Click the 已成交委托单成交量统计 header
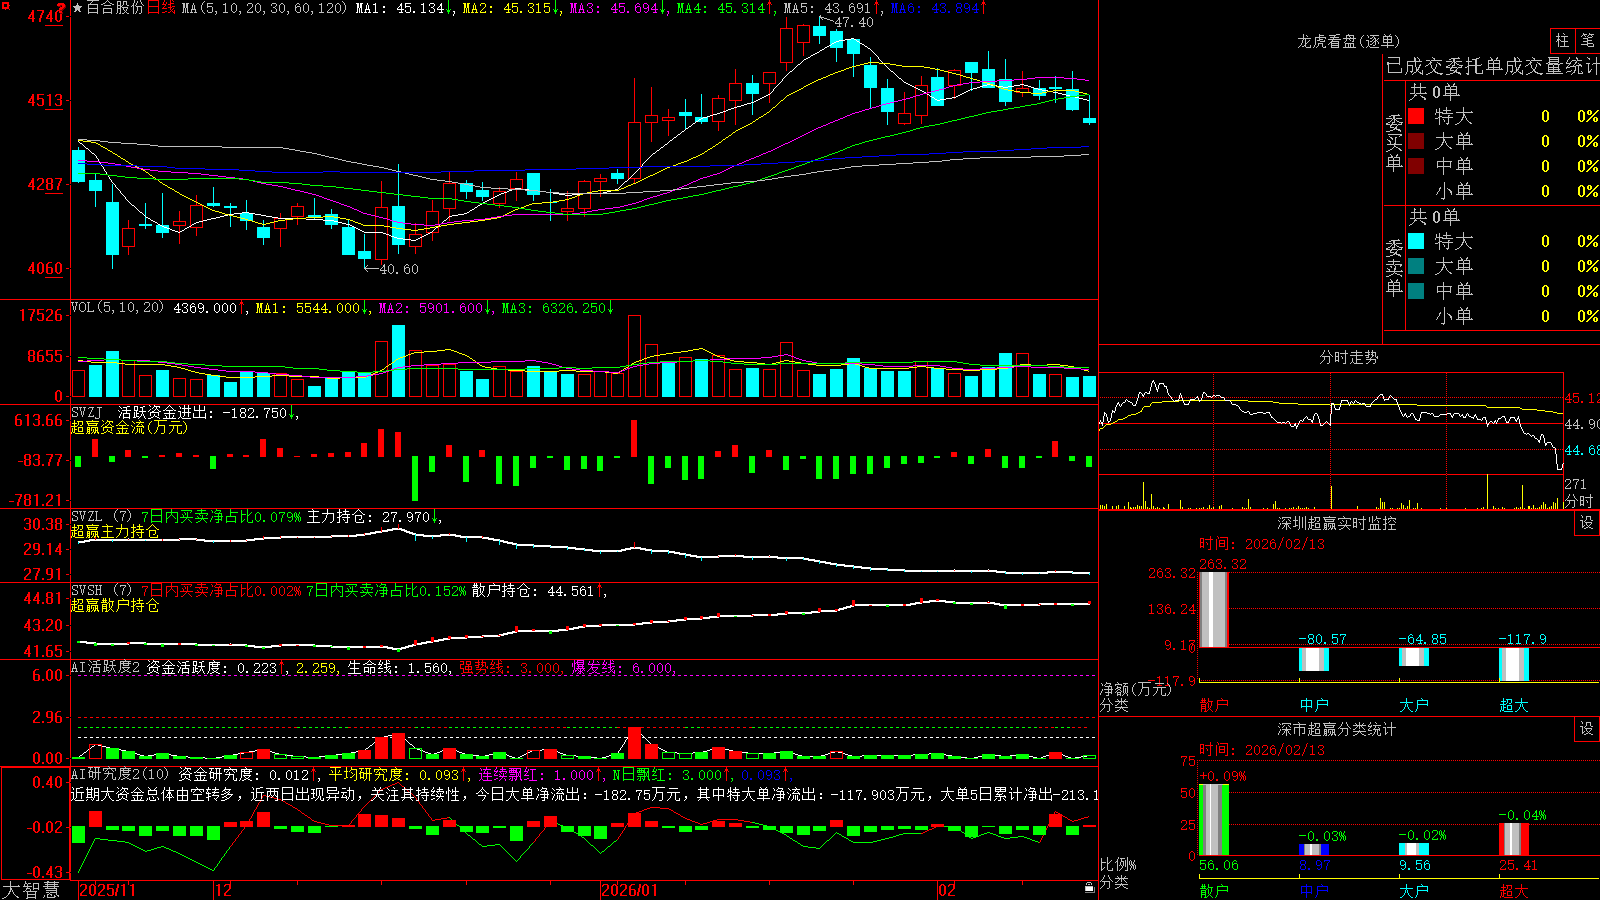This screenshot has height=900, width=1600. pos(1492,66)
